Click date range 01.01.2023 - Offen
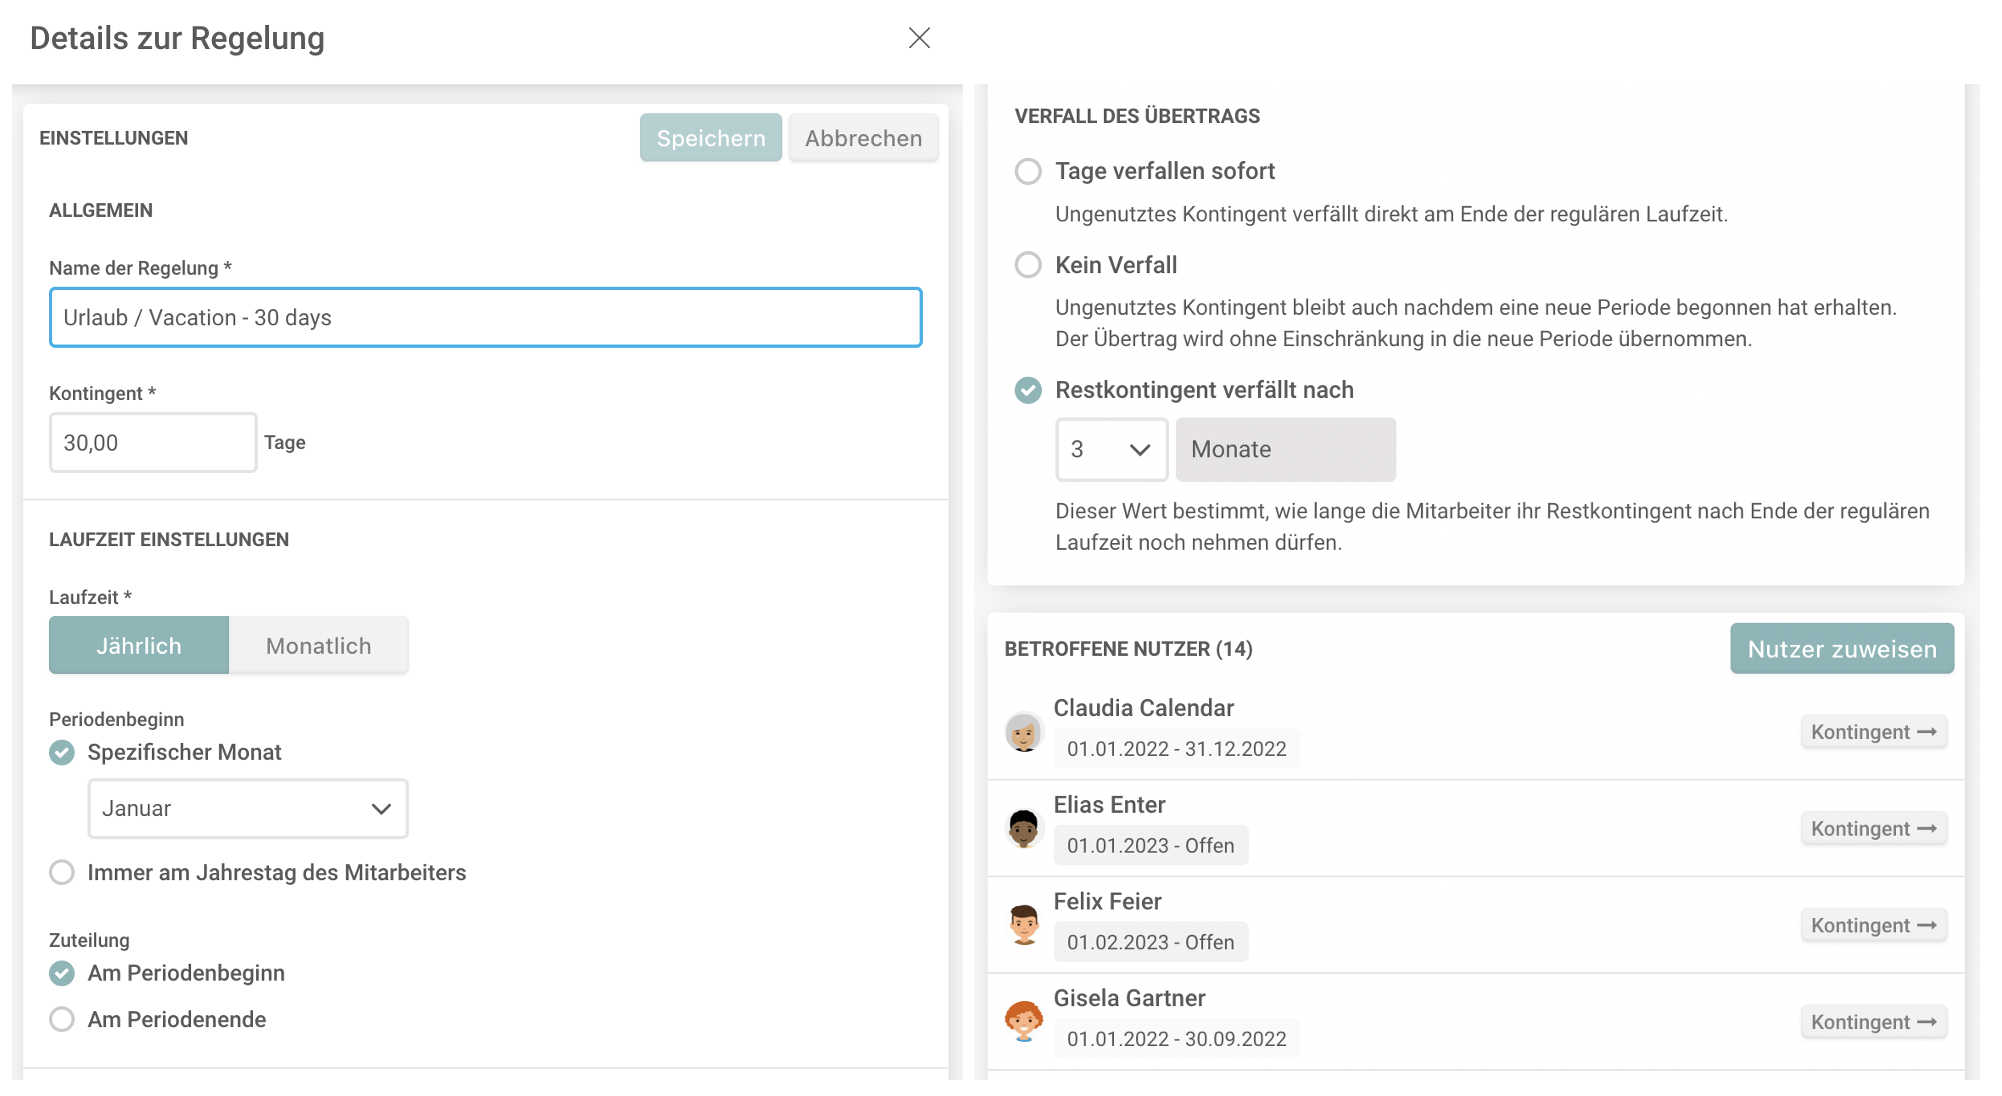 (x=1151, y=846)
